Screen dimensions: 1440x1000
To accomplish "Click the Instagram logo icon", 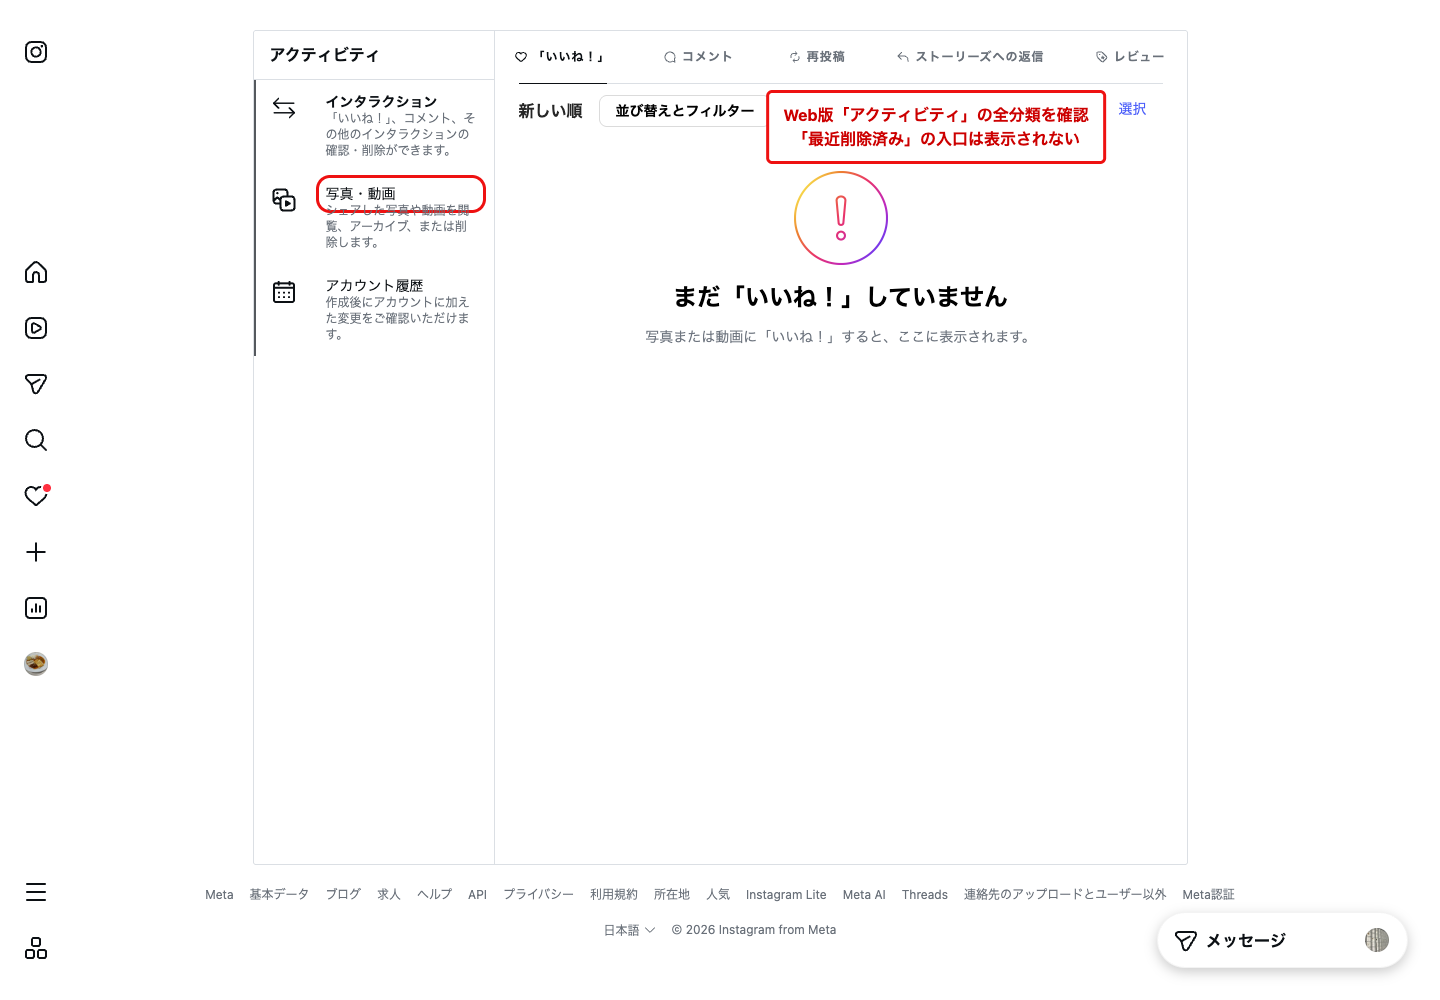I will (36, 52).
